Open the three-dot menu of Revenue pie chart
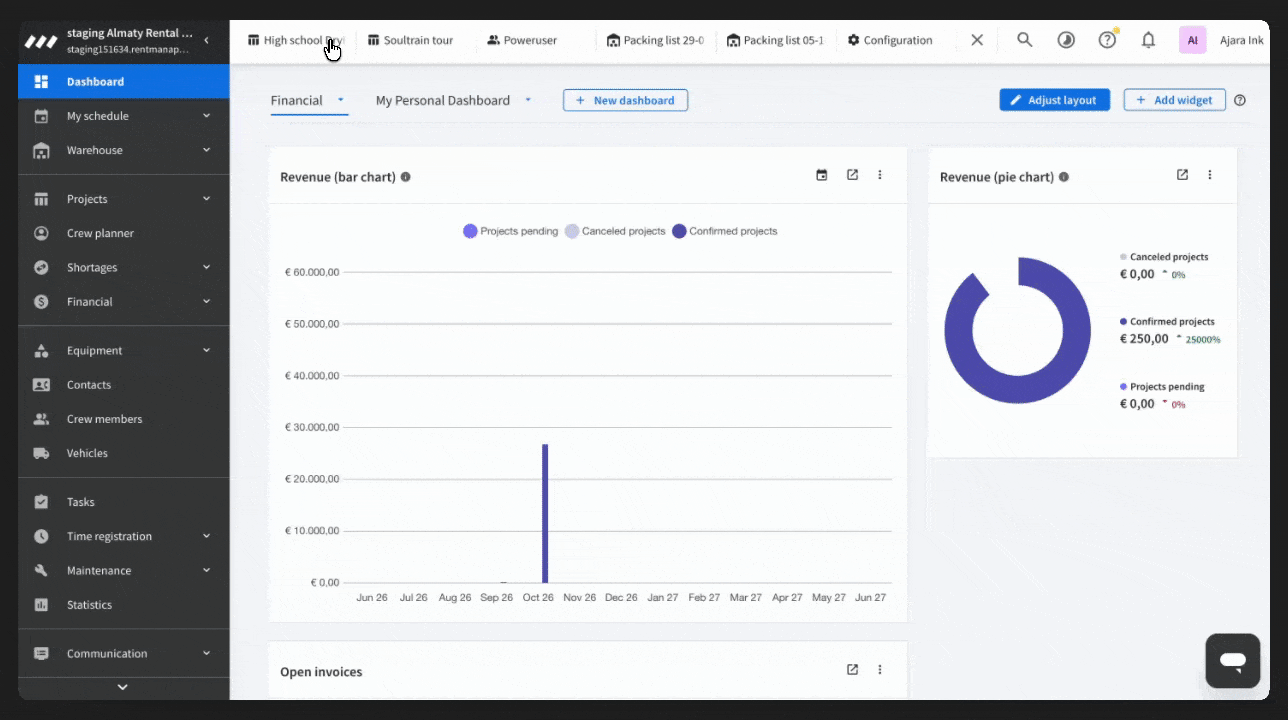The image size is (1288, 720). pyautogui.click(x=1209, y=175)
